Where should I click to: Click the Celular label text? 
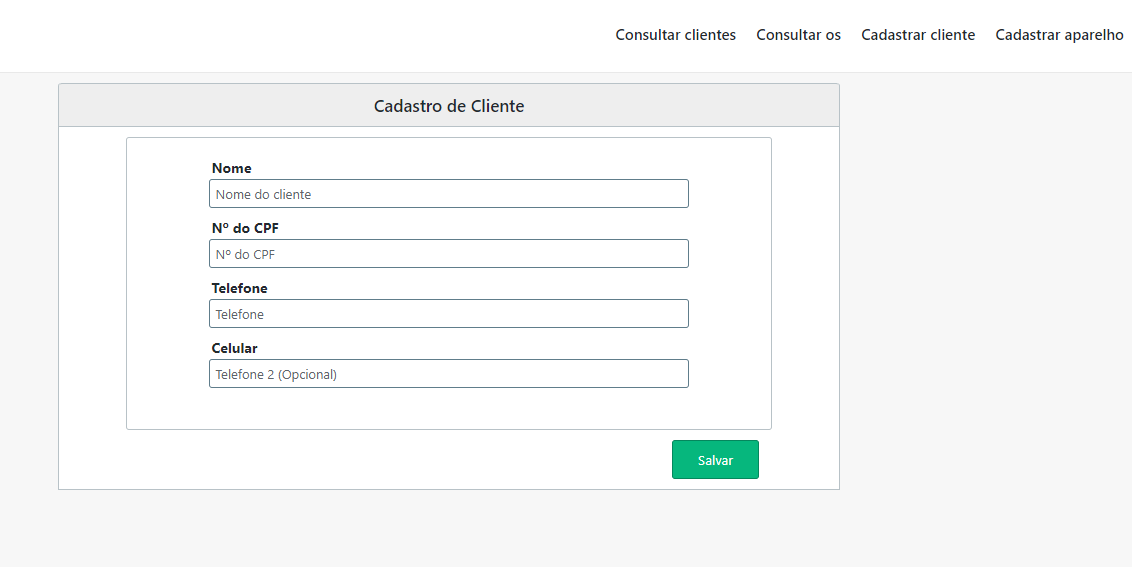click(234, 348)
